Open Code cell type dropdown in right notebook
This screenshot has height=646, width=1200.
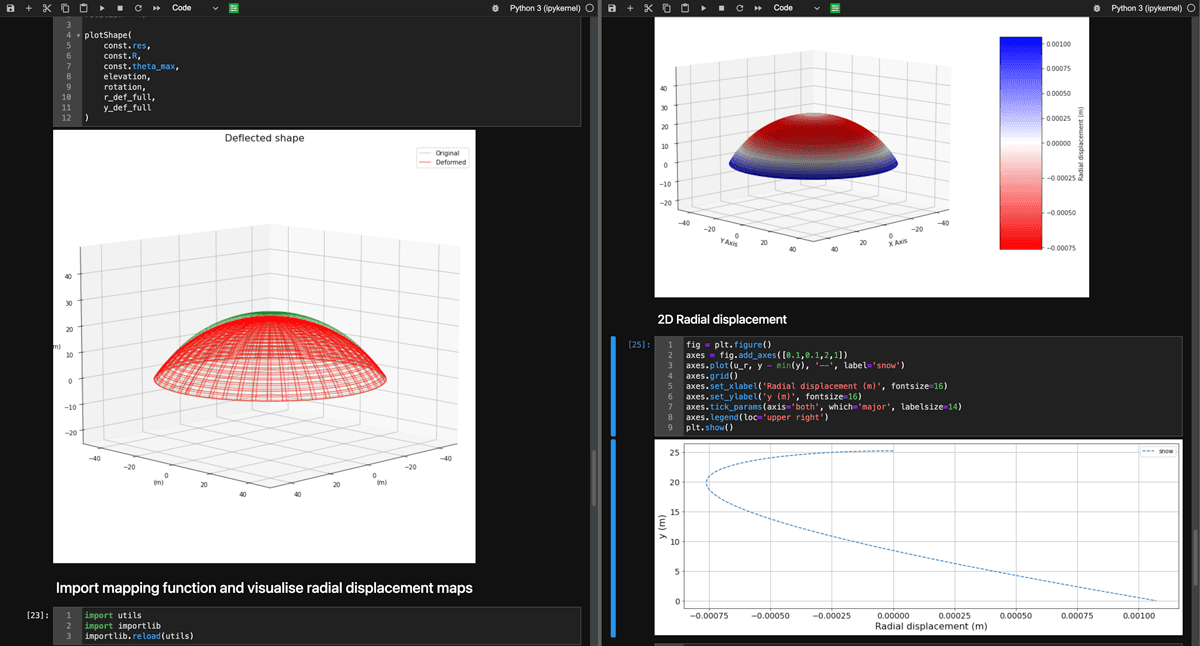pos(797,8)
